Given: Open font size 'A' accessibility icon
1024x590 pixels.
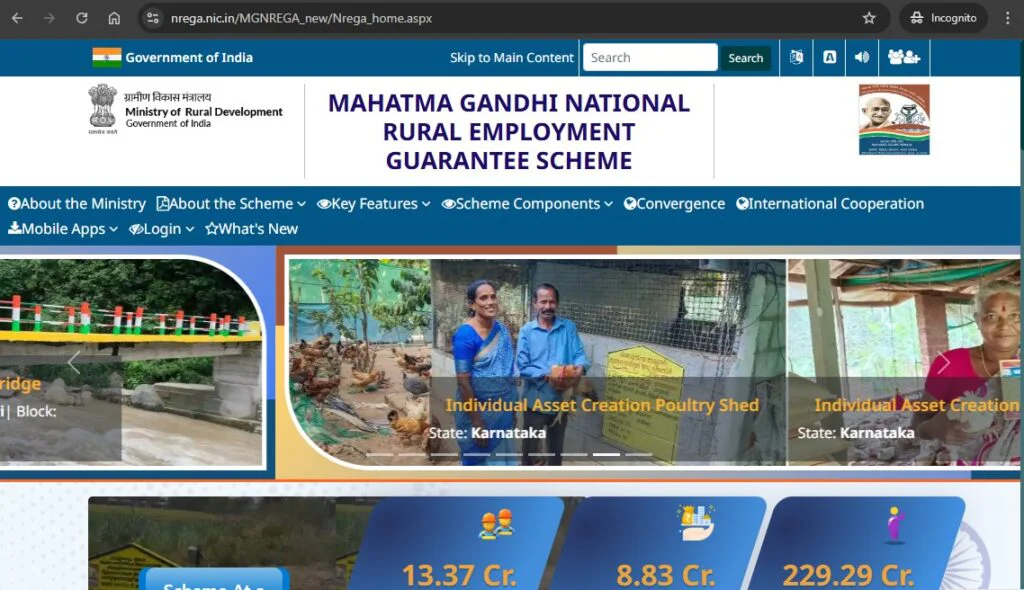Looking at the screenshot, I should click(829, 57).
